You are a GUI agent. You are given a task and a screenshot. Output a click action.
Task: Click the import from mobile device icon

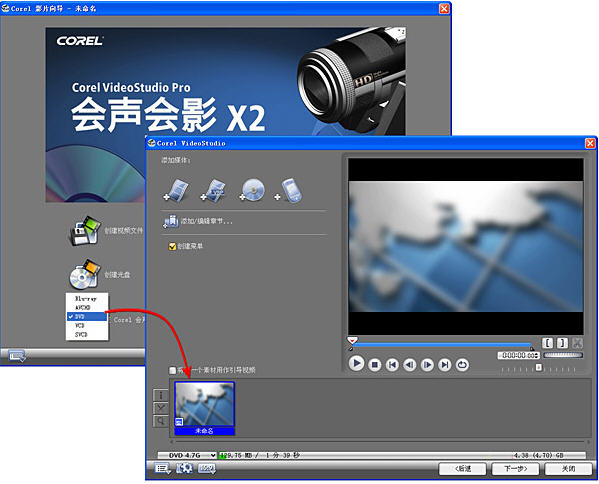[289, 190]
